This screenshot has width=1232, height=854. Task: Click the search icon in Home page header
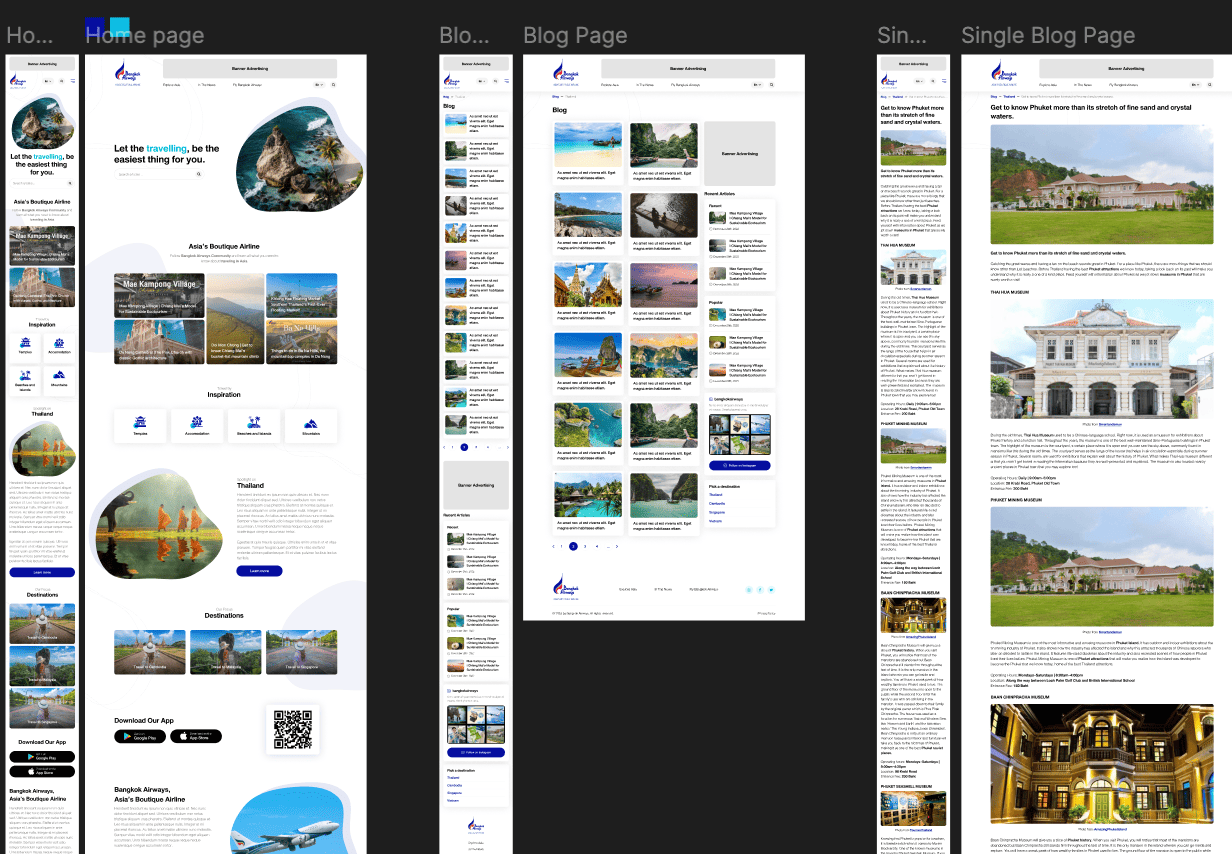tap(333, 85)
